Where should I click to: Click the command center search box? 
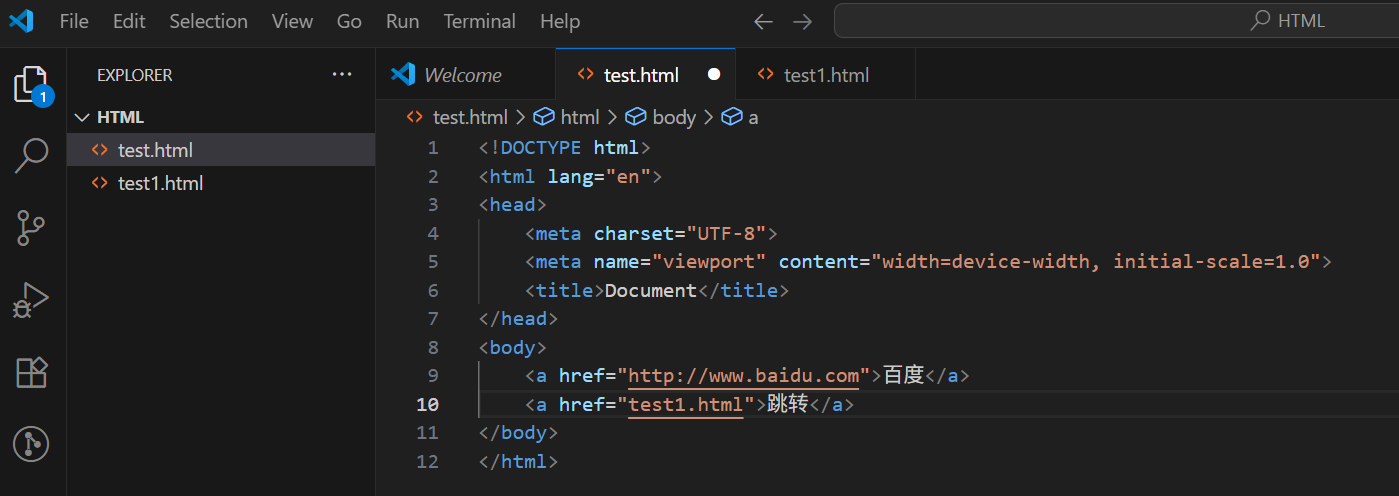(1116, 21)
